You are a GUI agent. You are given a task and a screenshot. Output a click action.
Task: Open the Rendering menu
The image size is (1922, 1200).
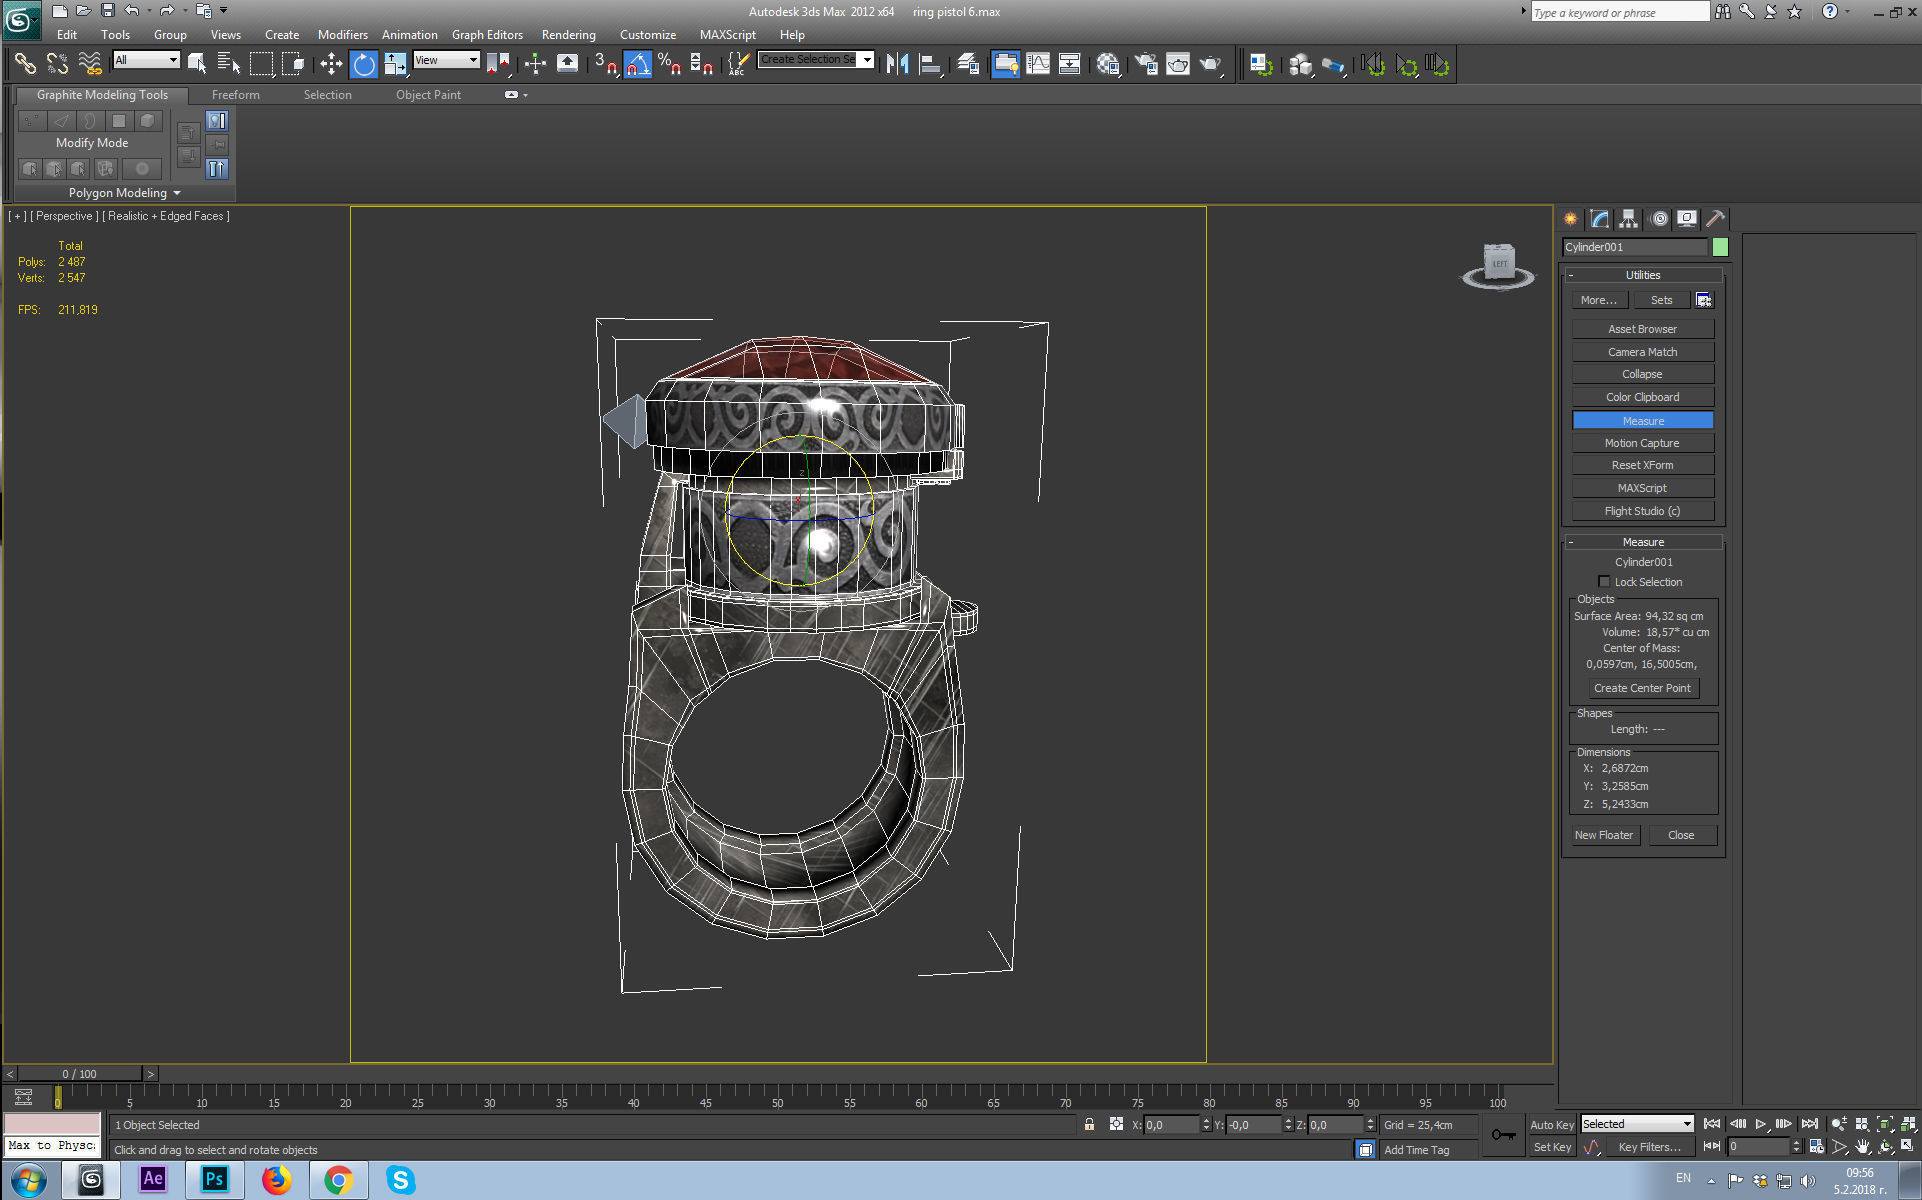(x=569, y=35)
